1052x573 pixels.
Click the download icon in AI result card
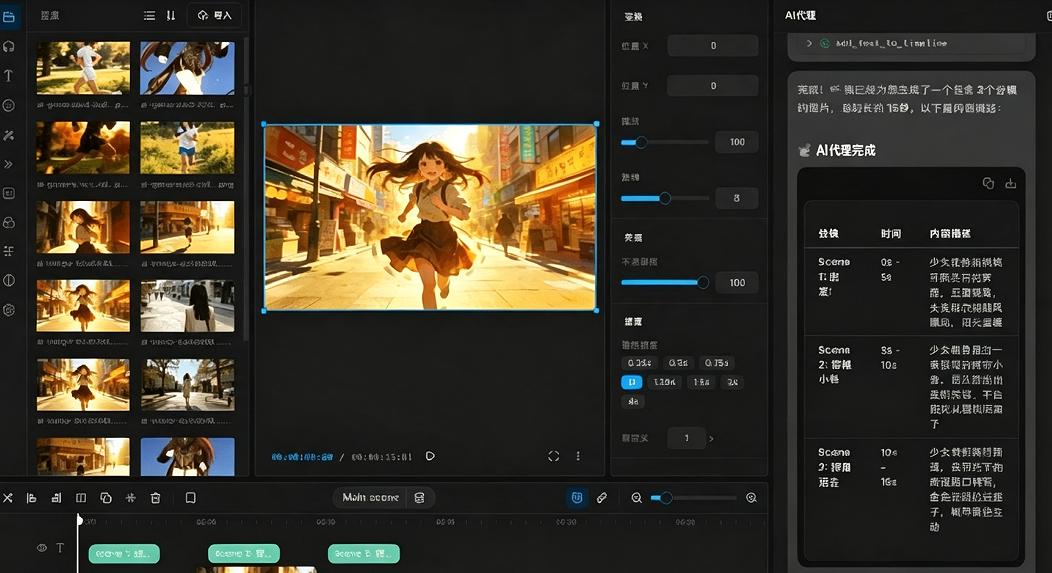coord(1010,183)
